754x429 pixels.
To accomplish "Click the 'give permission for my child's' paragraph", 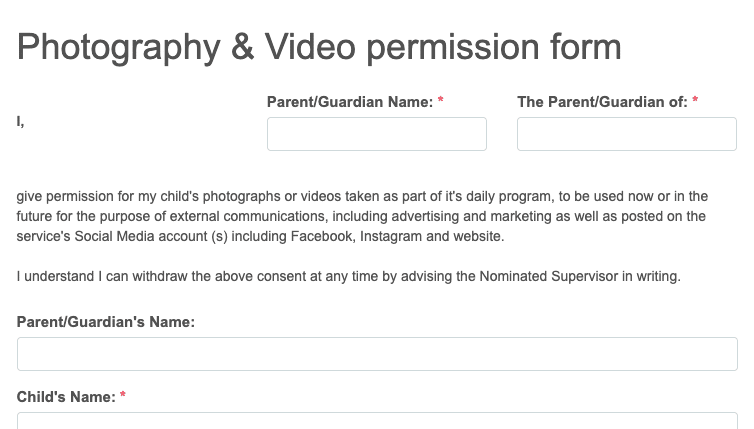I will coord(362,216).
